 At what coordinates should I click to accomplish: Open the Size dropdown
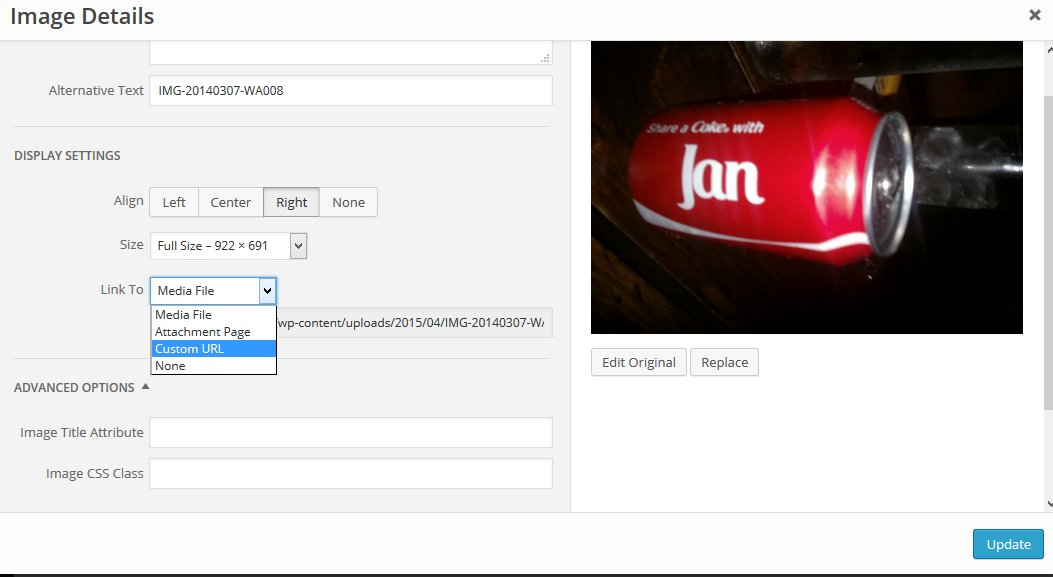228,246
